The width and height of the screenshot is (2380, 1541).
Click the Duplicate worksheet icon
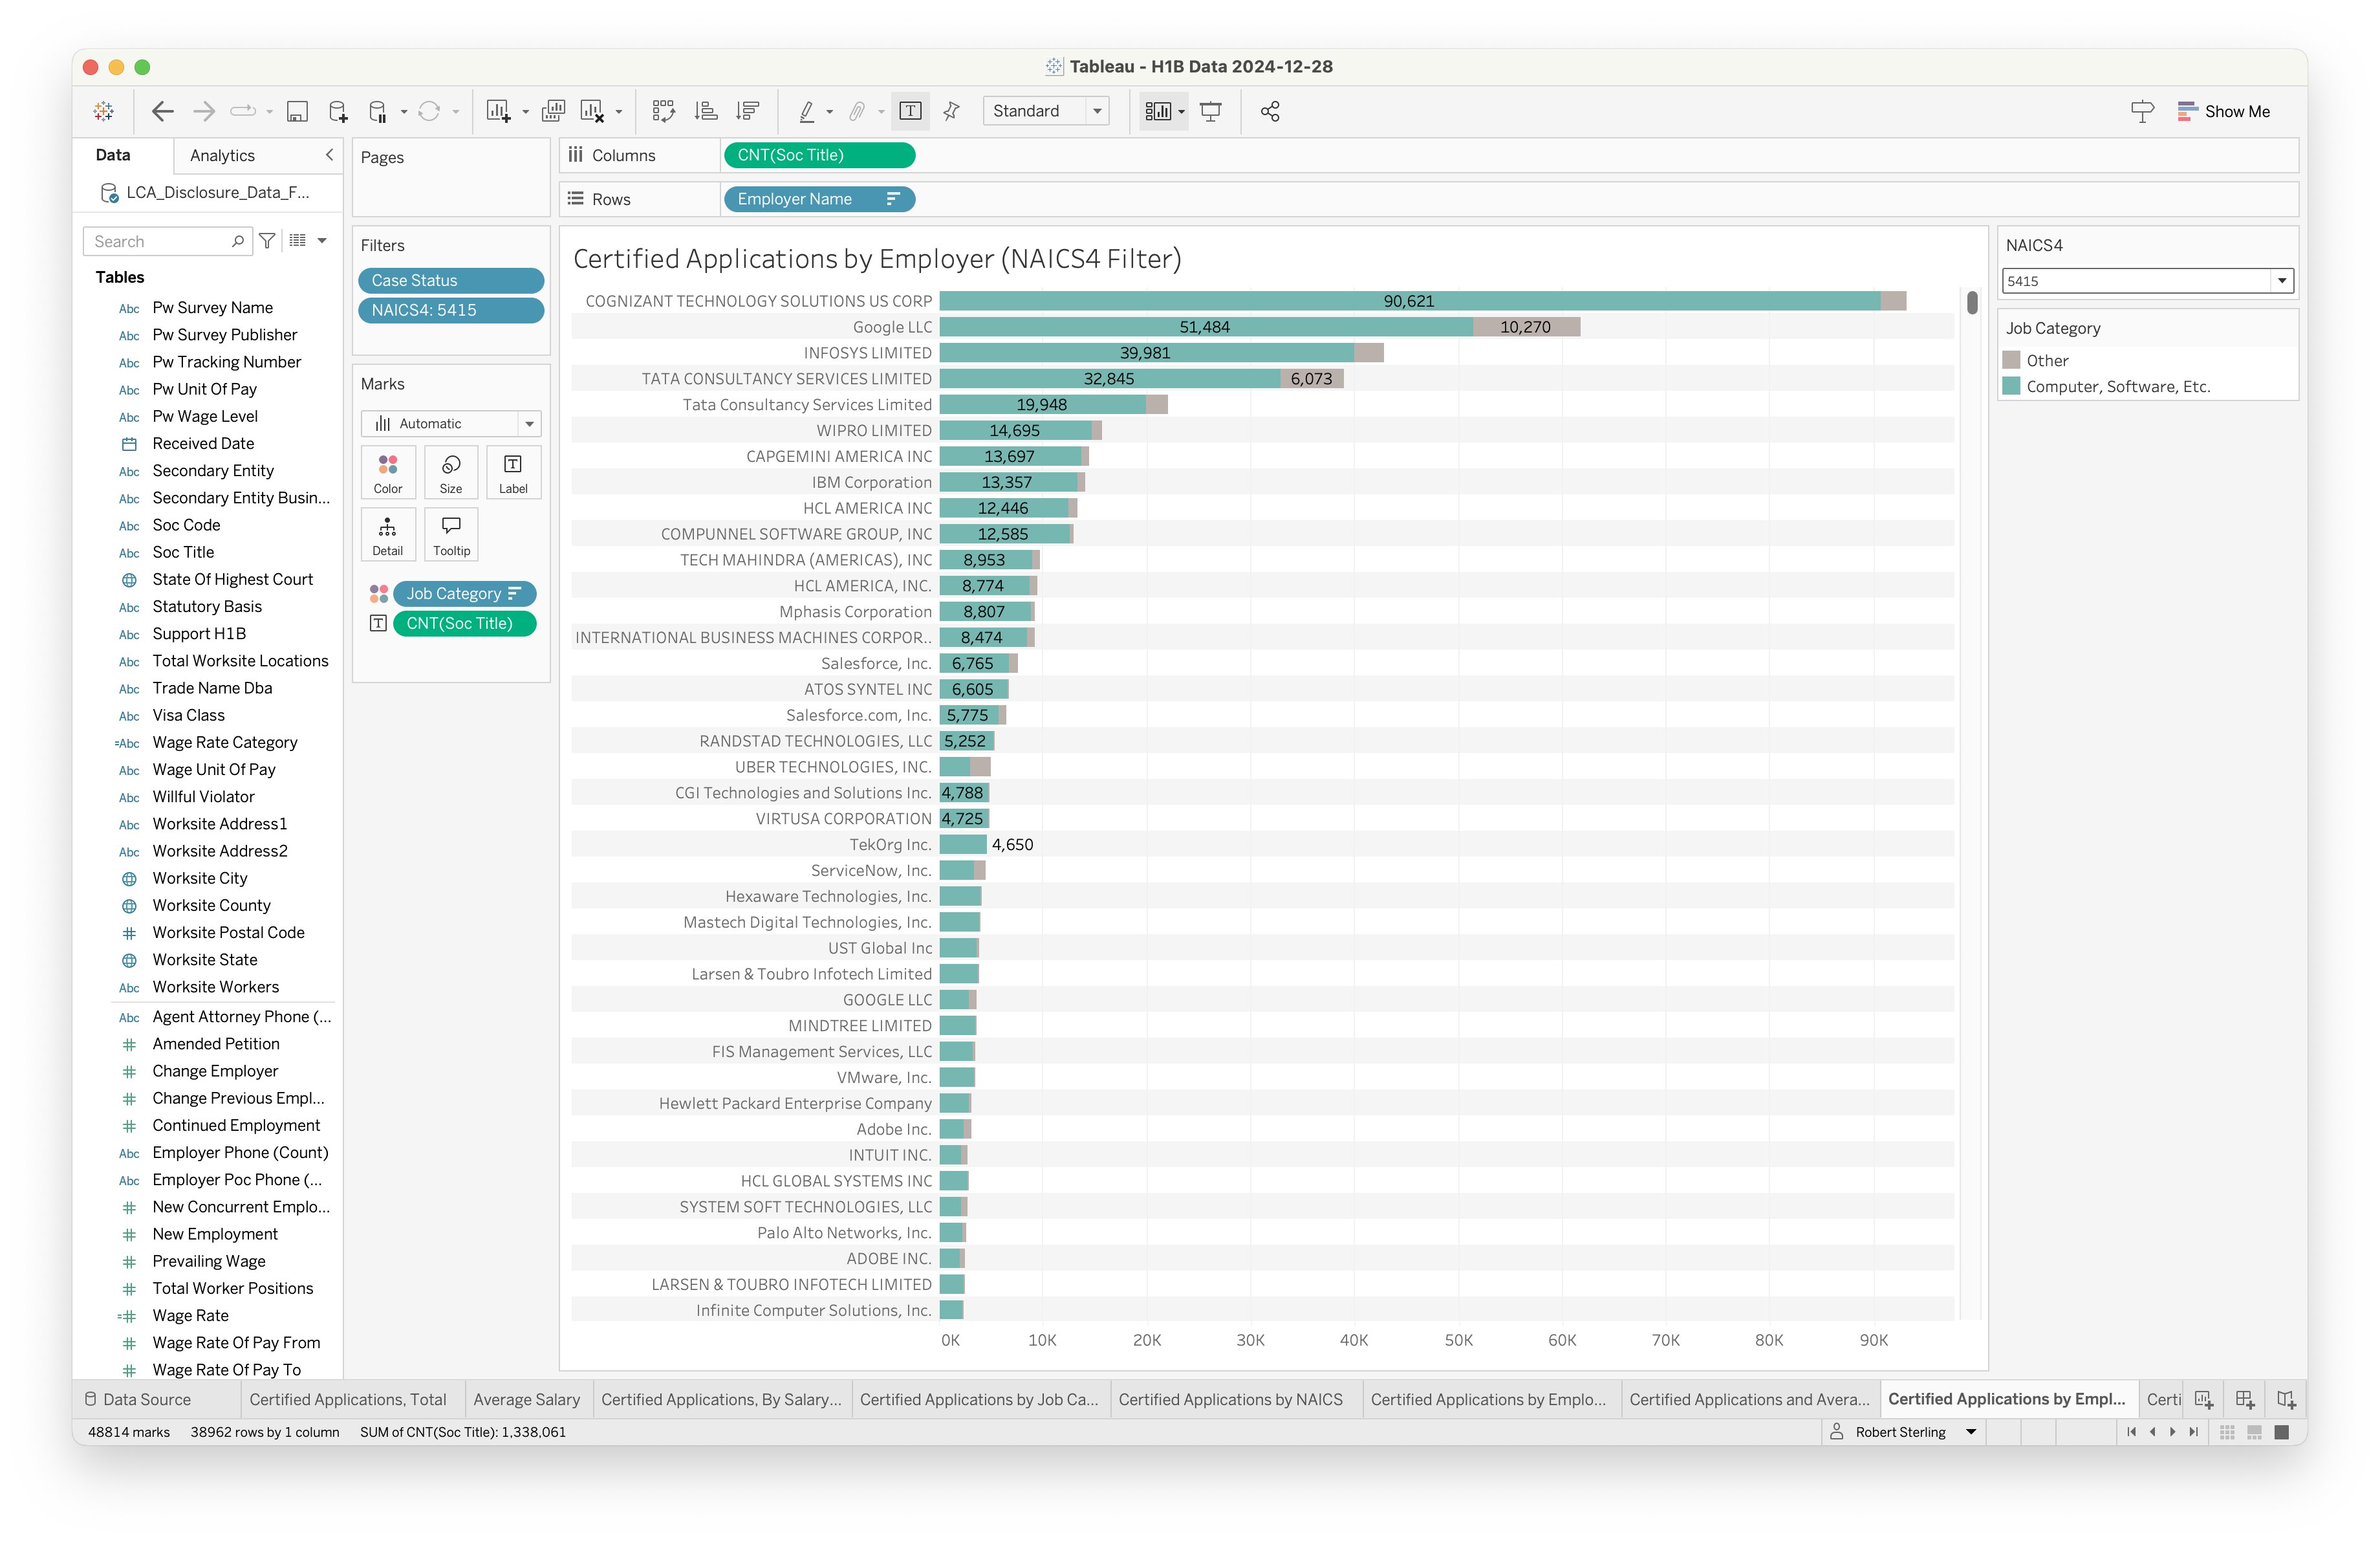coord(553,111)
